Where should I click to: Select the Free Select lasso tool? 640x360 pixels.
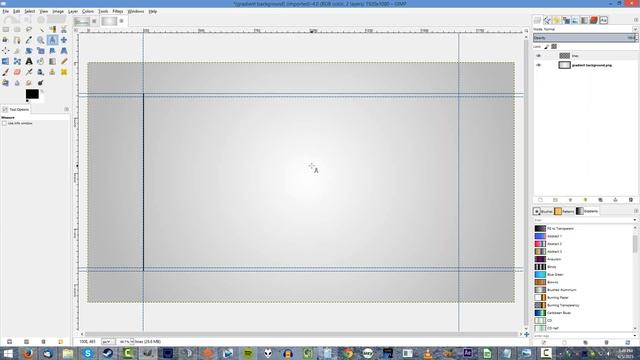coord(29,29)
